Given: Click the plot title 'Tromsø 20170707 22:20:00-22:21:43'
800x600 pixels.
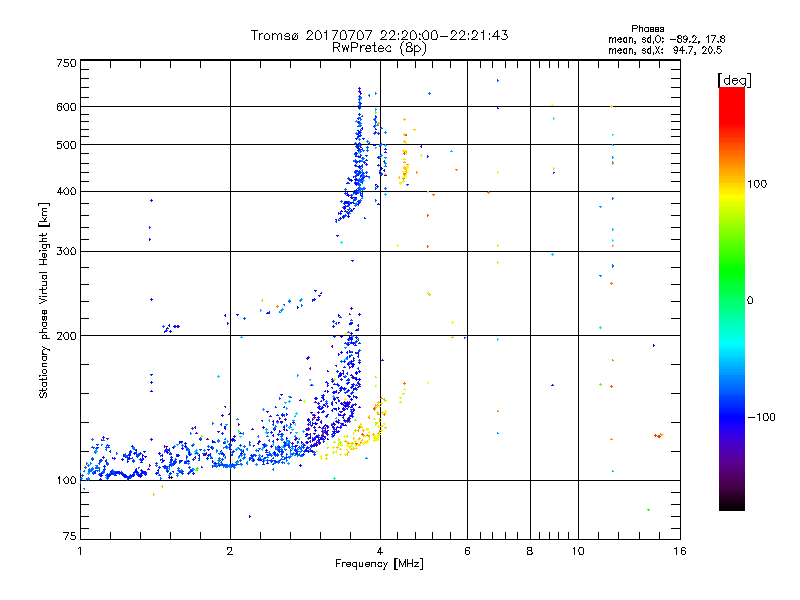Looking at the screenshot, I should point(379,35).
